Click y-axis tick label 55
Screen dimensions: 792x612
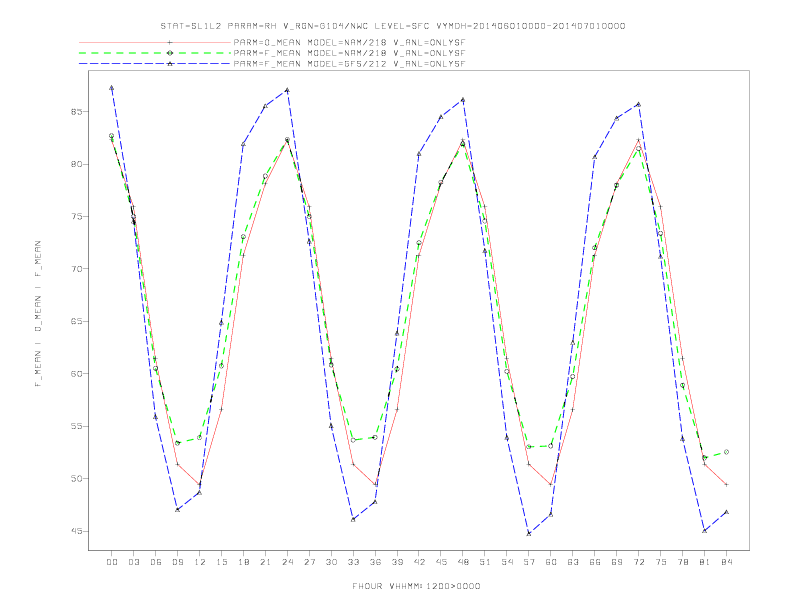tap(77, 426)
